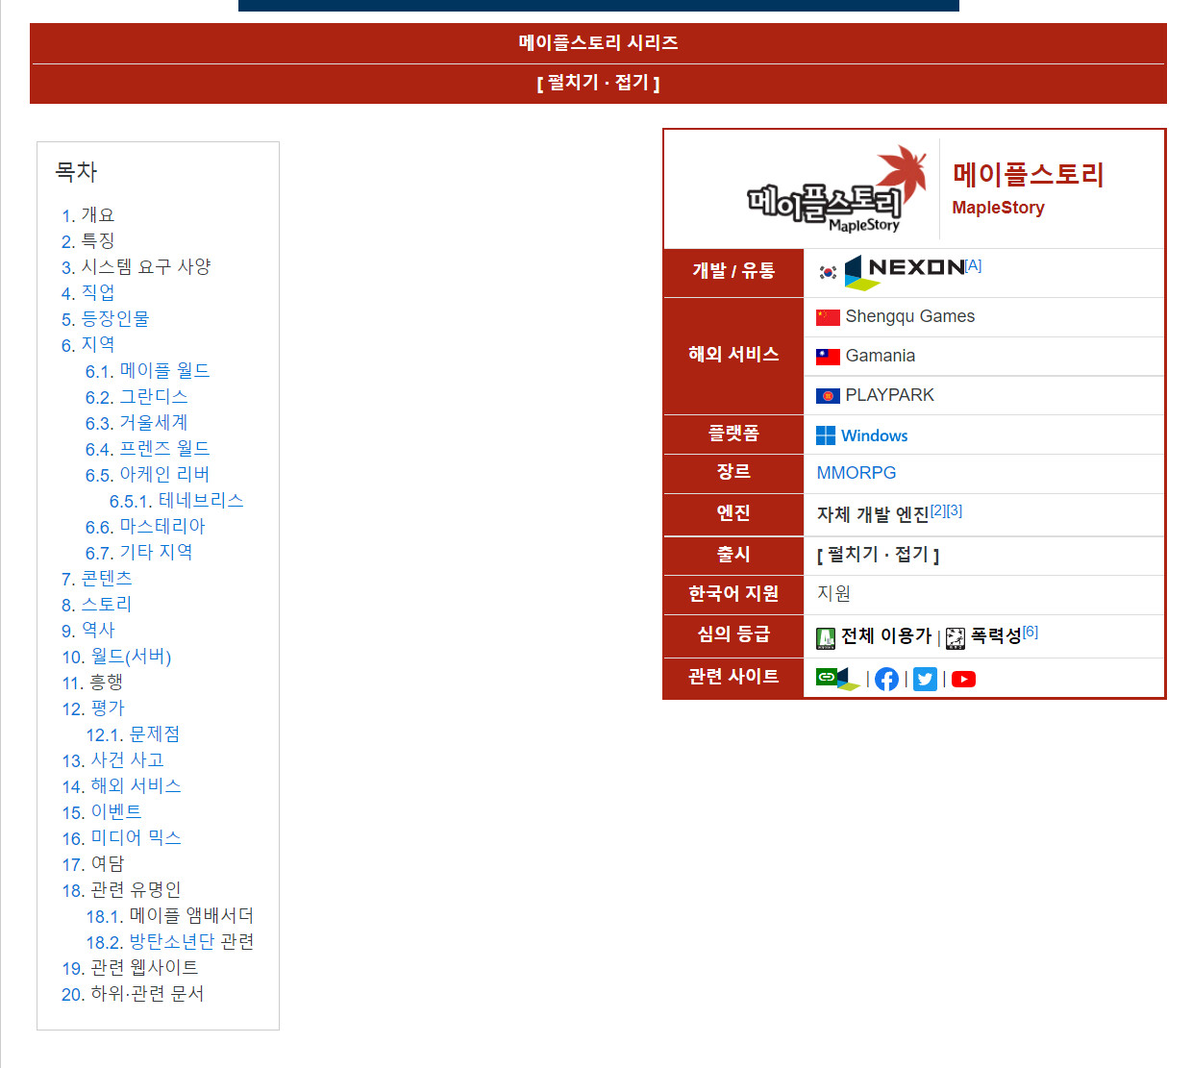Click the 전체 이용가 rating text
This screenshot has height=1068, width=1192.
click(x=886, y=635)
